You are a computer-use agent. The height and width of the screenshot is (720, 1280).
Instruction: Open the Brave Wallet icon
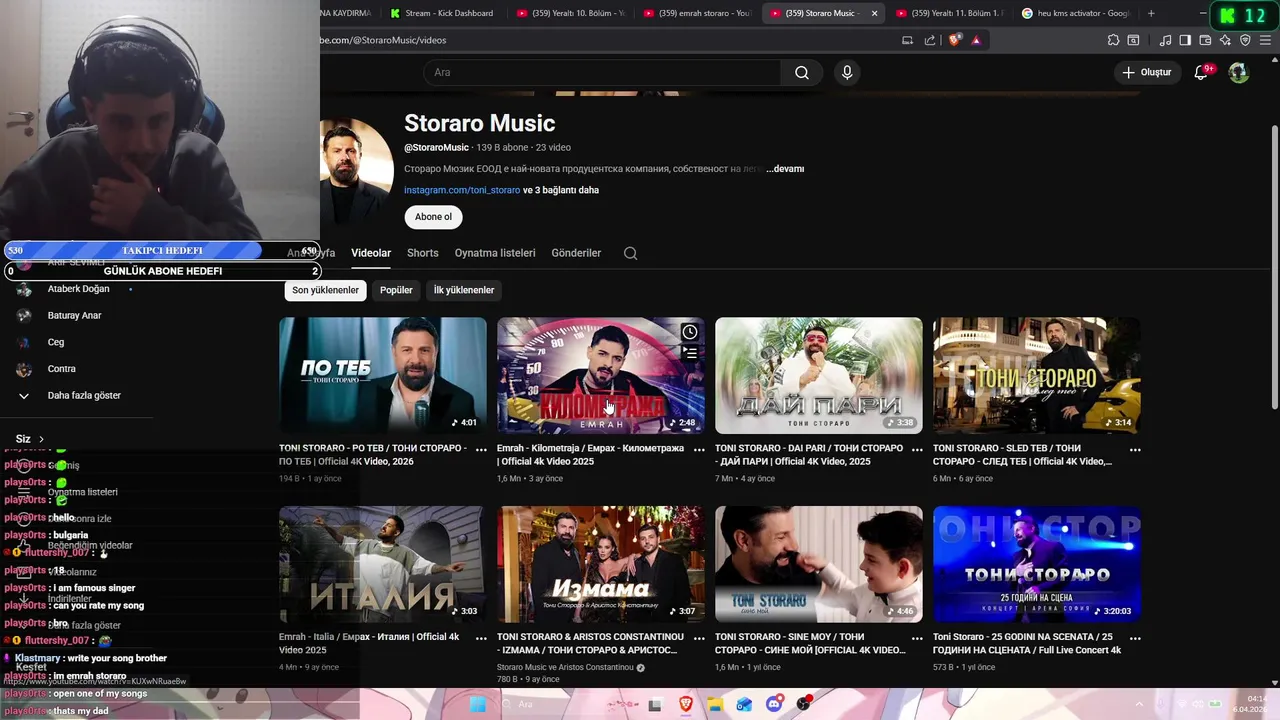pos(1205,40)
